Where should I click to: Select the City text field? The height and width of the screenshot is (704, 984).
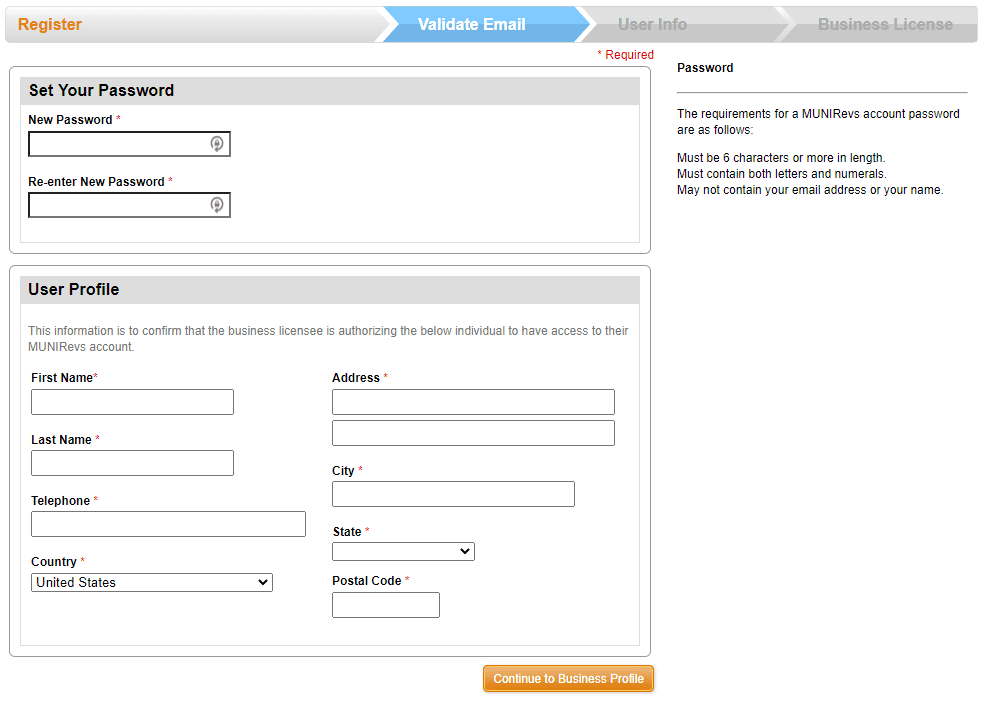453,494
